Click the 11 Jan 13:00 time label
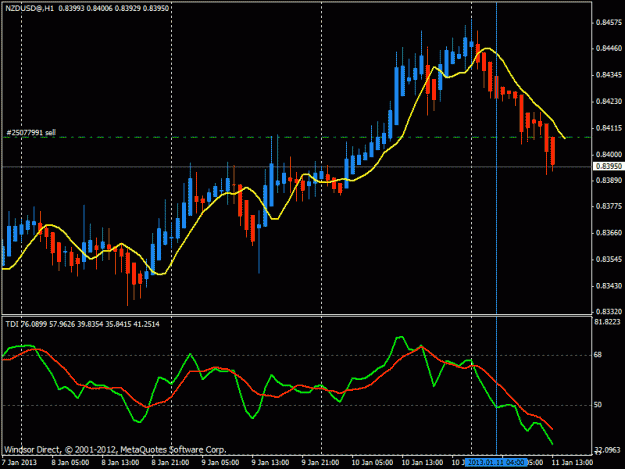Image resolution: width=625 pixels, height=469 pixels. pyautogui.click(x=572, y=462)
